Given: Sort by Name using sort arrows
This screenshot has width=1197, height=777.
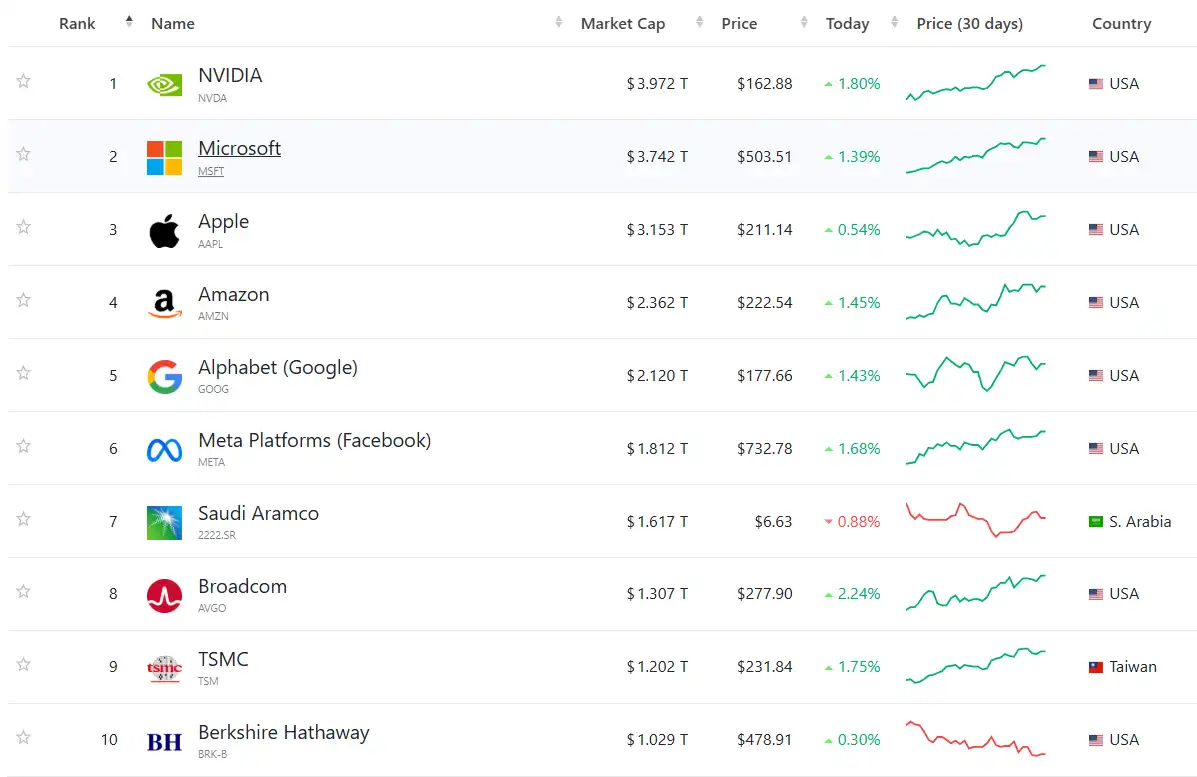Looking at the screenshot, I should [559, 22].
